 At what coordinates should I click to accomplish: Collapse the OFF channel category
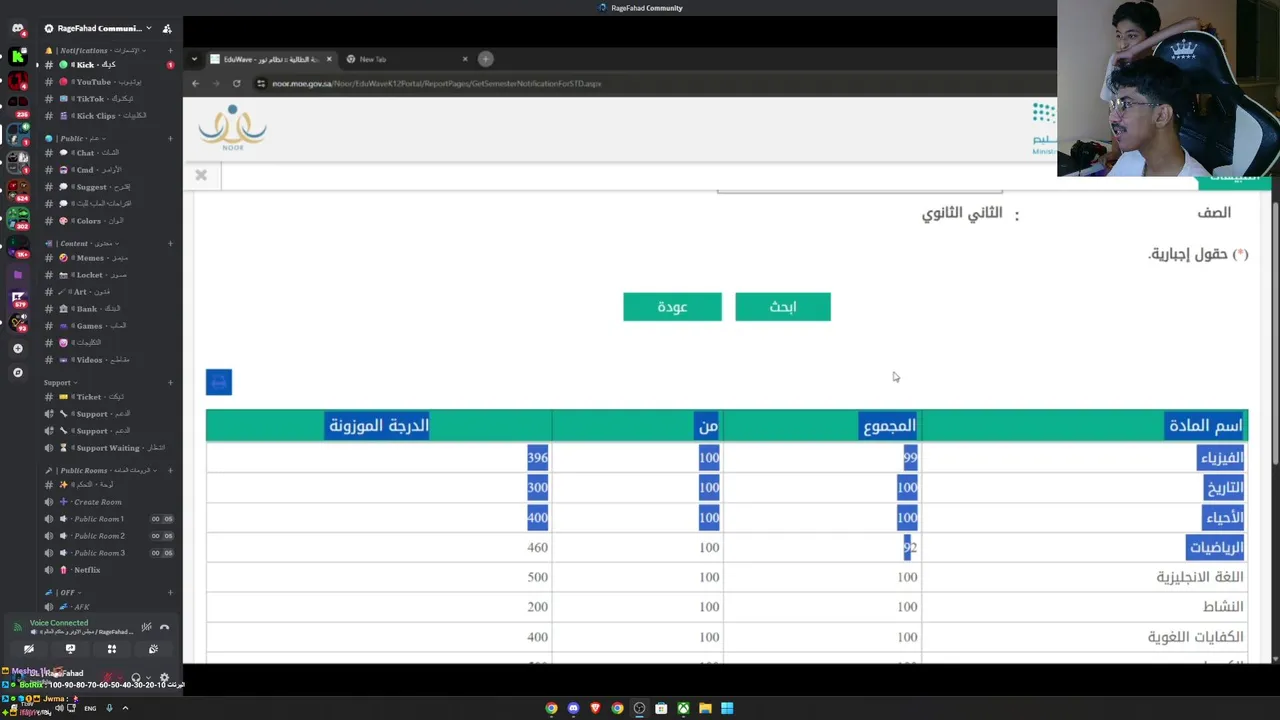[63, 592]
